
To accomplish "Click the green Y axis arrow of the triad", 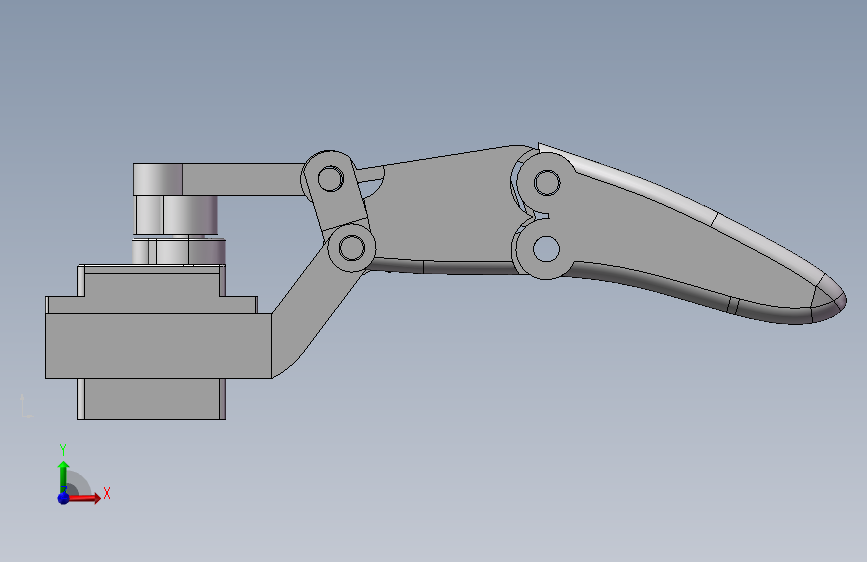I will (64, 476).
